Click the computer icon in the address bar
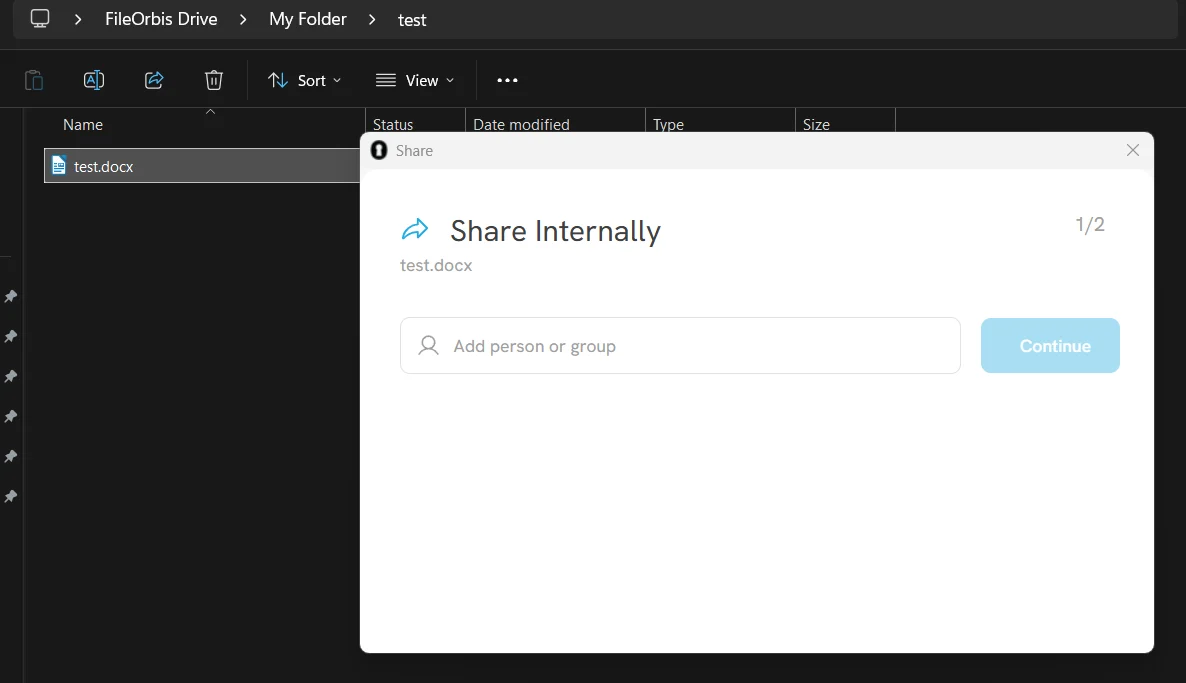Image resolution: width=1186 pixels, height=683 pixels. tap(40, 19)
